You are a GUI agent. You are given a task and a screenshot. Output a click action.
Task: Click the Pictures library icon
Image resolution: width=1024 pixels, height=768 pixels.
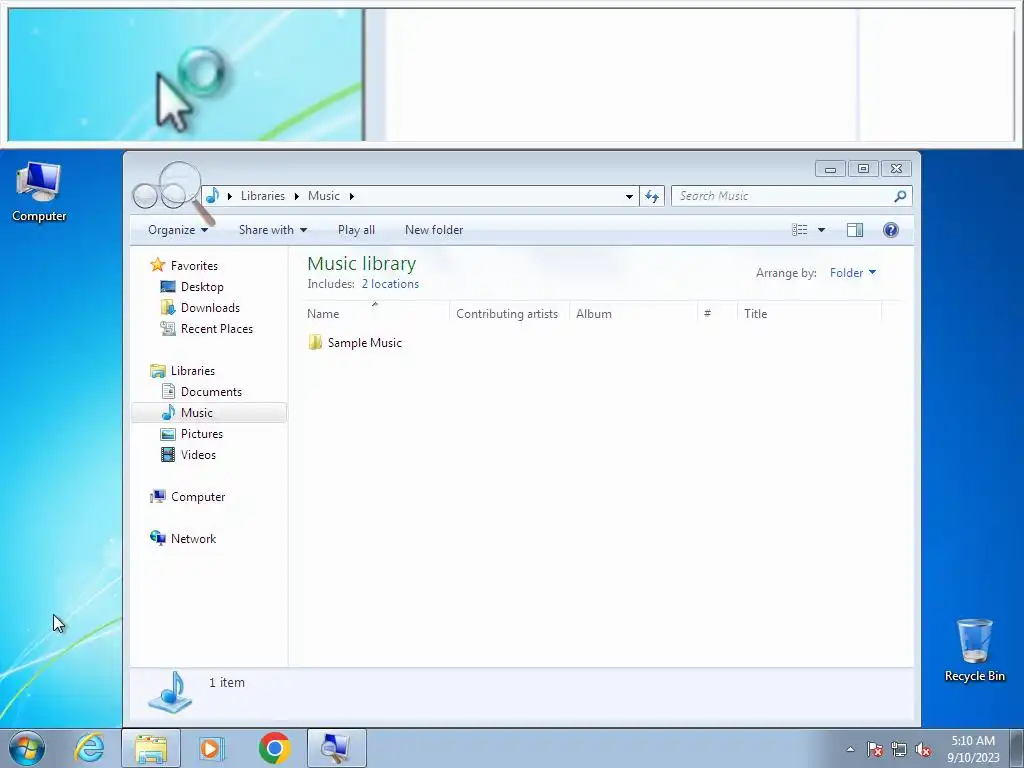pos(168,434)
